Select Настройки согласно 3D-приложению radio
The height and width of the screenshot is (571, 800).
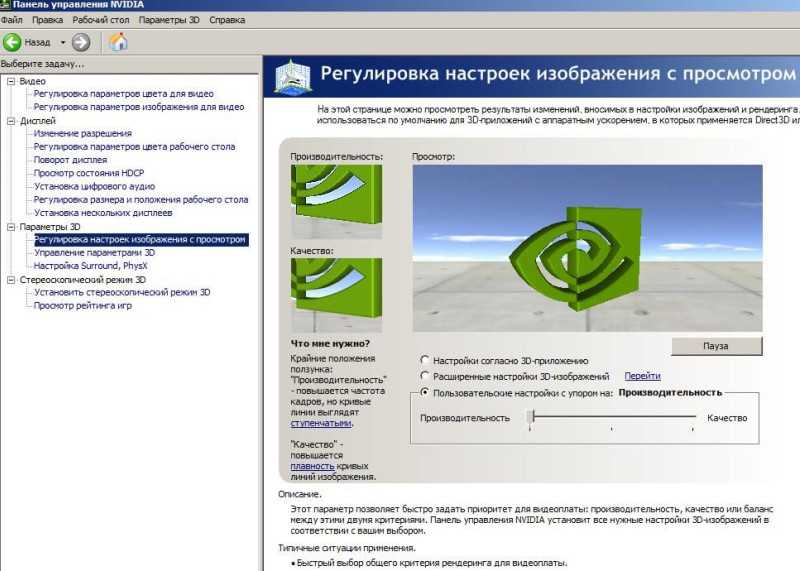pos(424,360)
